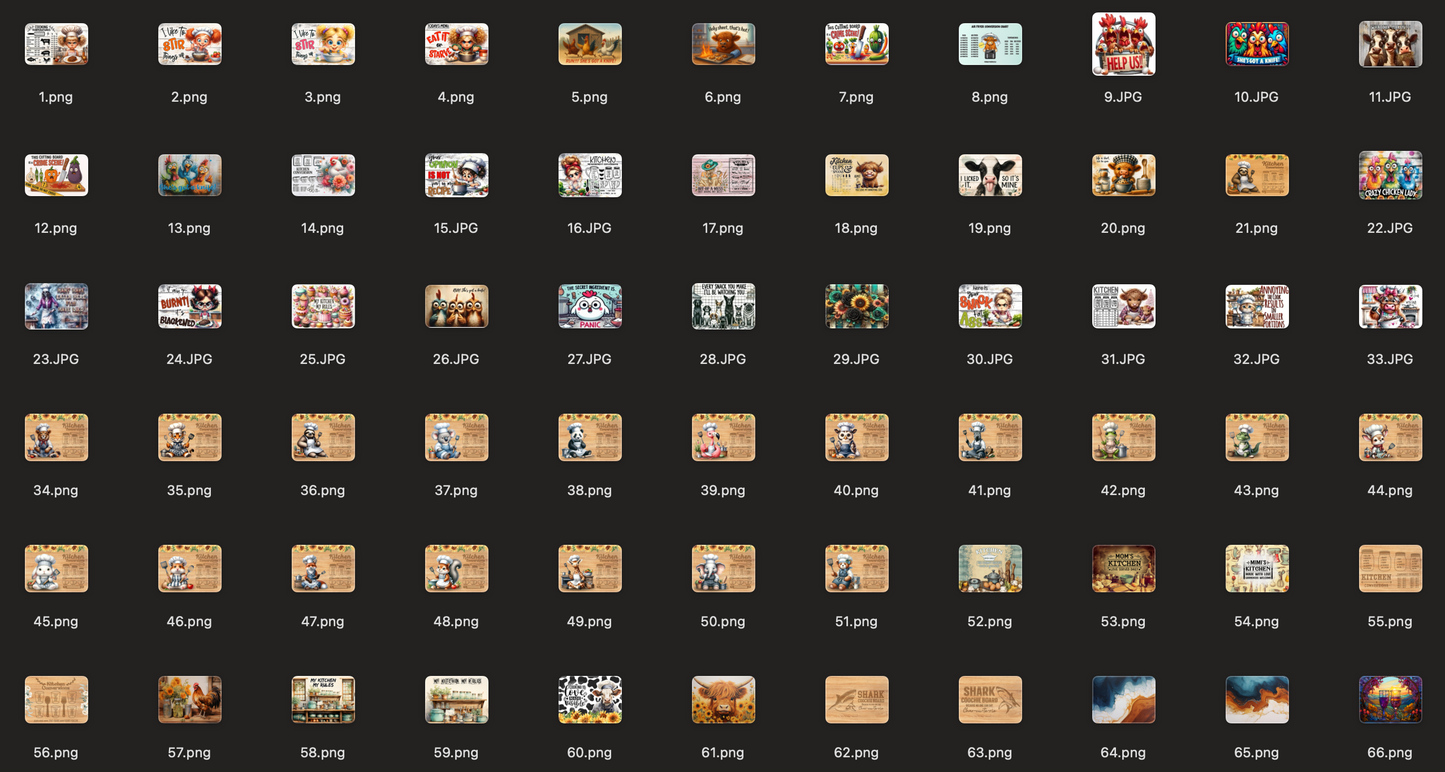1445x772 pixels.
Task: View the 66.JPG colorful stained glass thumbnail
Action: [1390, 699]
